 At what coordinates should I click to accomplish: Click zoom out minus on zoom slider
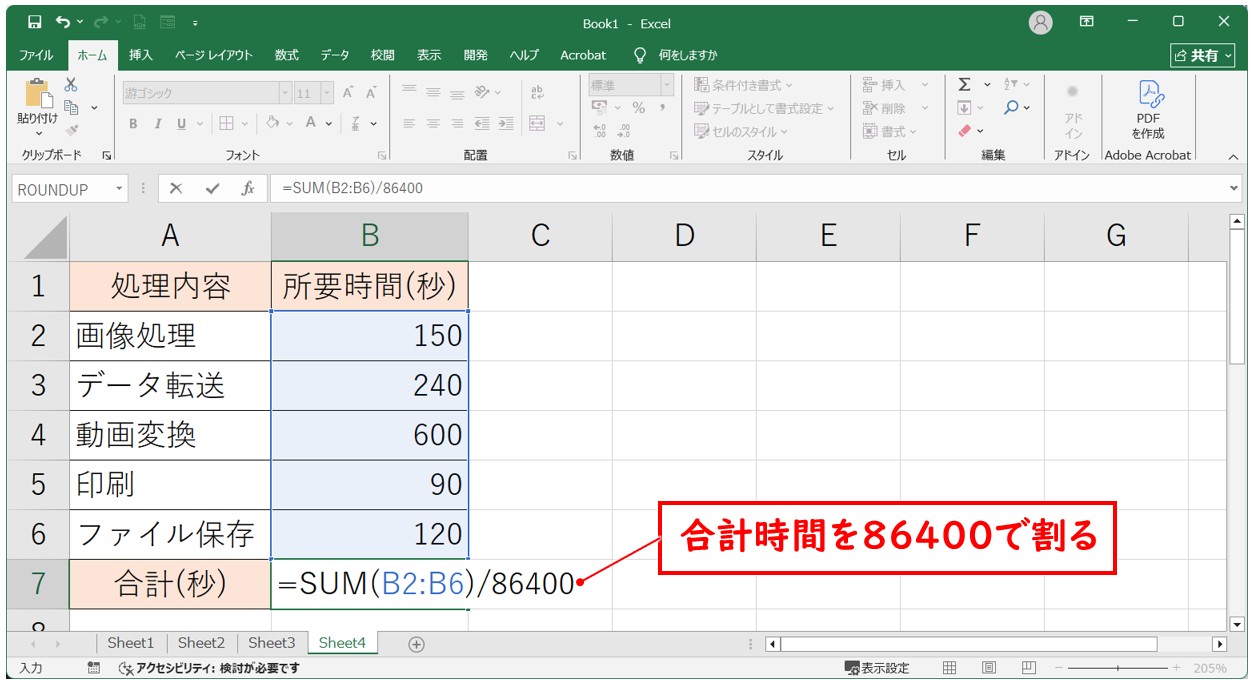[x=1058, y=668]
